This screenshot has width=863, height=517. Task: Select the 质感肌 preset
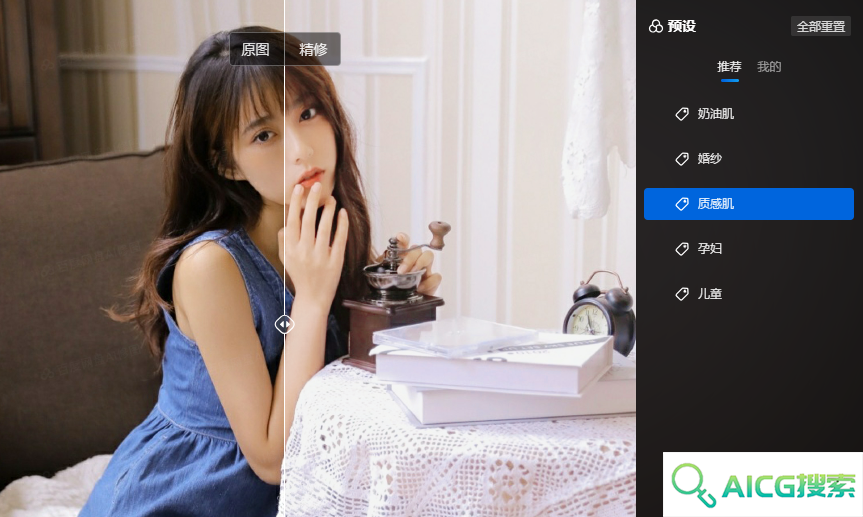coord(749,204)
